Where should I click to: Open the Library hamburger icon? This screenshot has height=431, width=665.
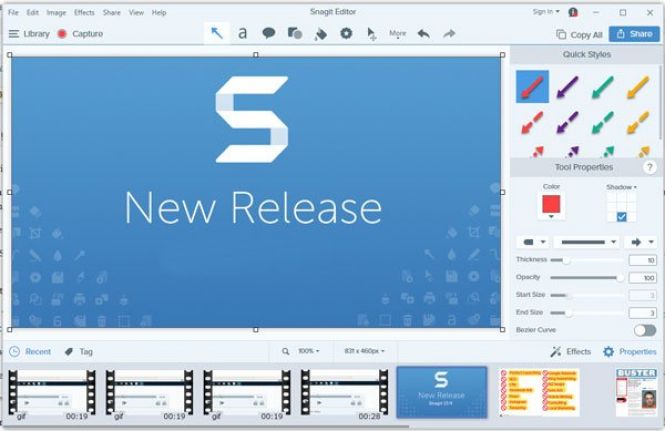(14, 34)
